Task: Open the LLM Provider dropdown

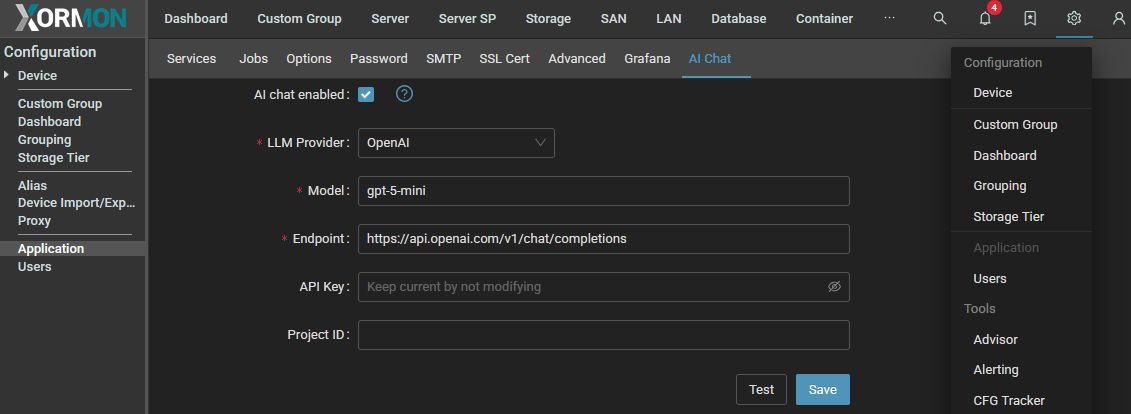Action: click(x=456, y=143)
